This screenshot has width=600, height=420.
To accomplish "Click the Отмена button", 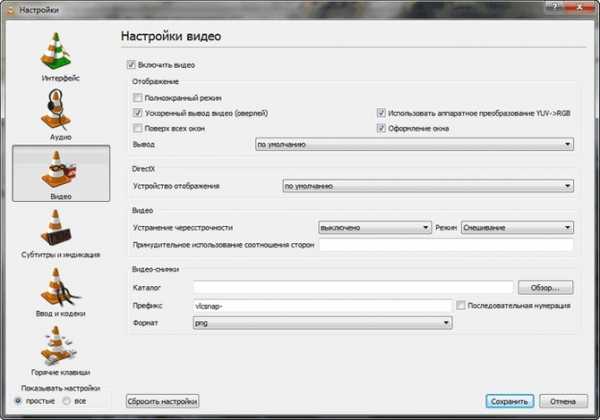I will pos(563,401).
